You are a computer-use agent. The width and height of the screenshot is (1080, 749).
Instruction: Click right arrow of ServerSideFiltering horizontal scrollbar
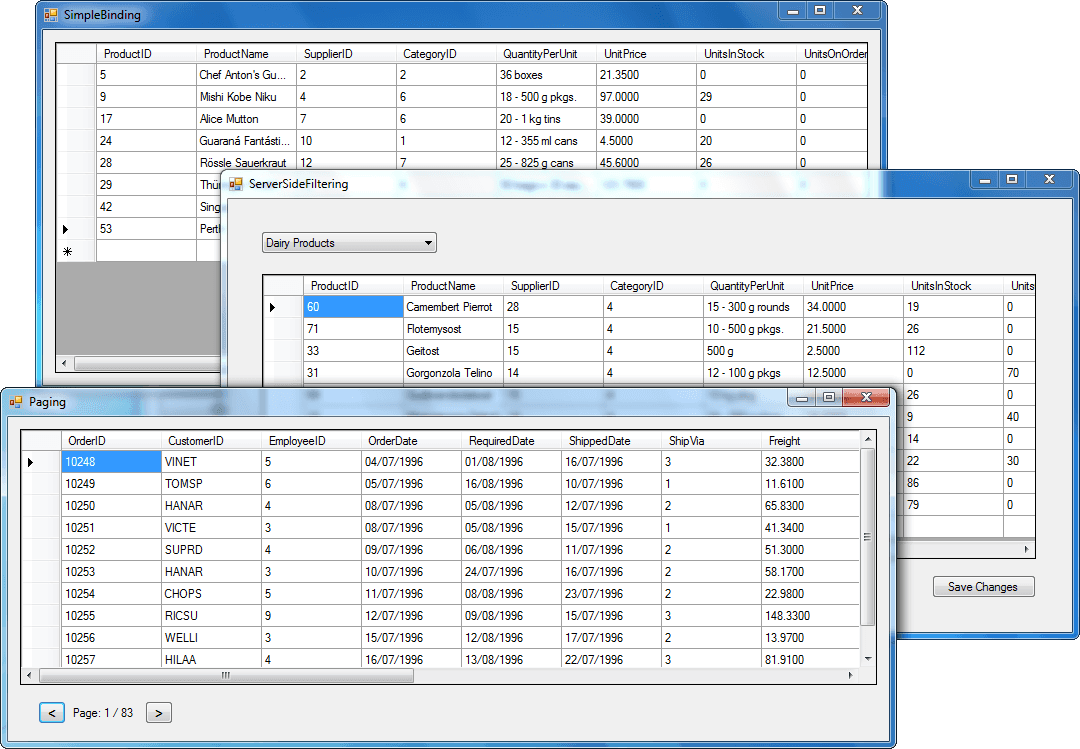(x=1026, y=549)
